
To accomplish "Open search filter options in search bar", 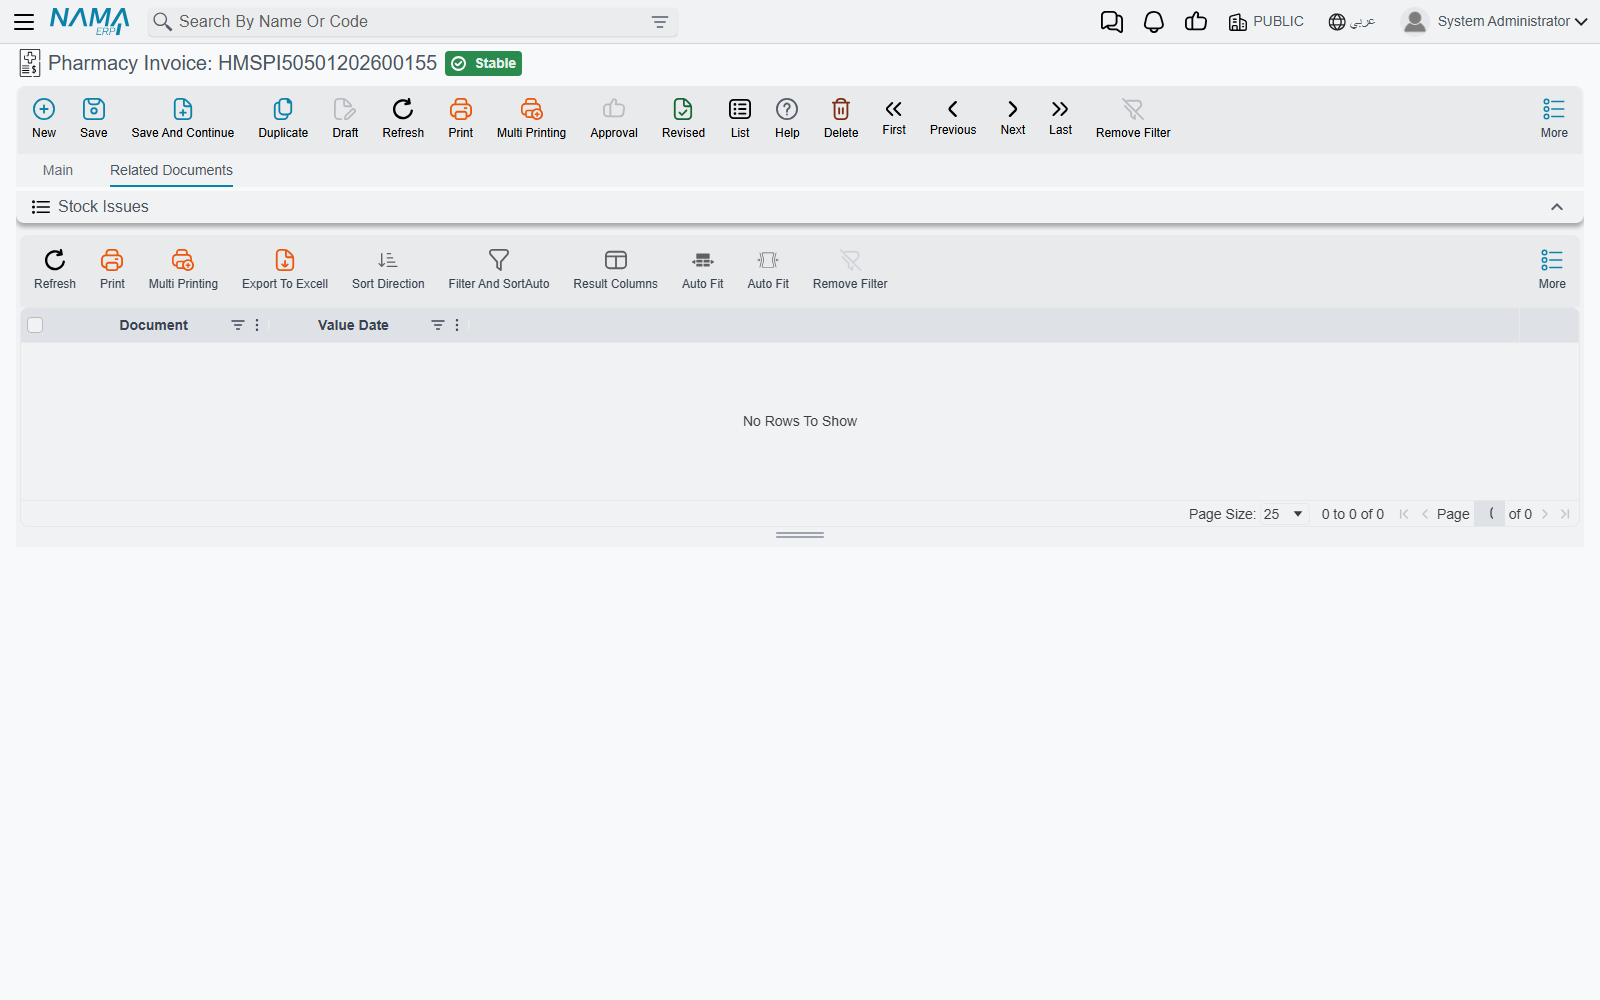I will (x=660, y=22).
